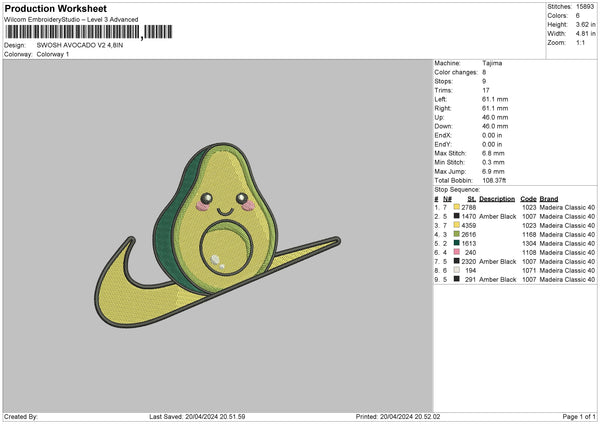Click the barcode under the worksheet title
This screenshot has width=600, height=424.
[x=89, y=32]
